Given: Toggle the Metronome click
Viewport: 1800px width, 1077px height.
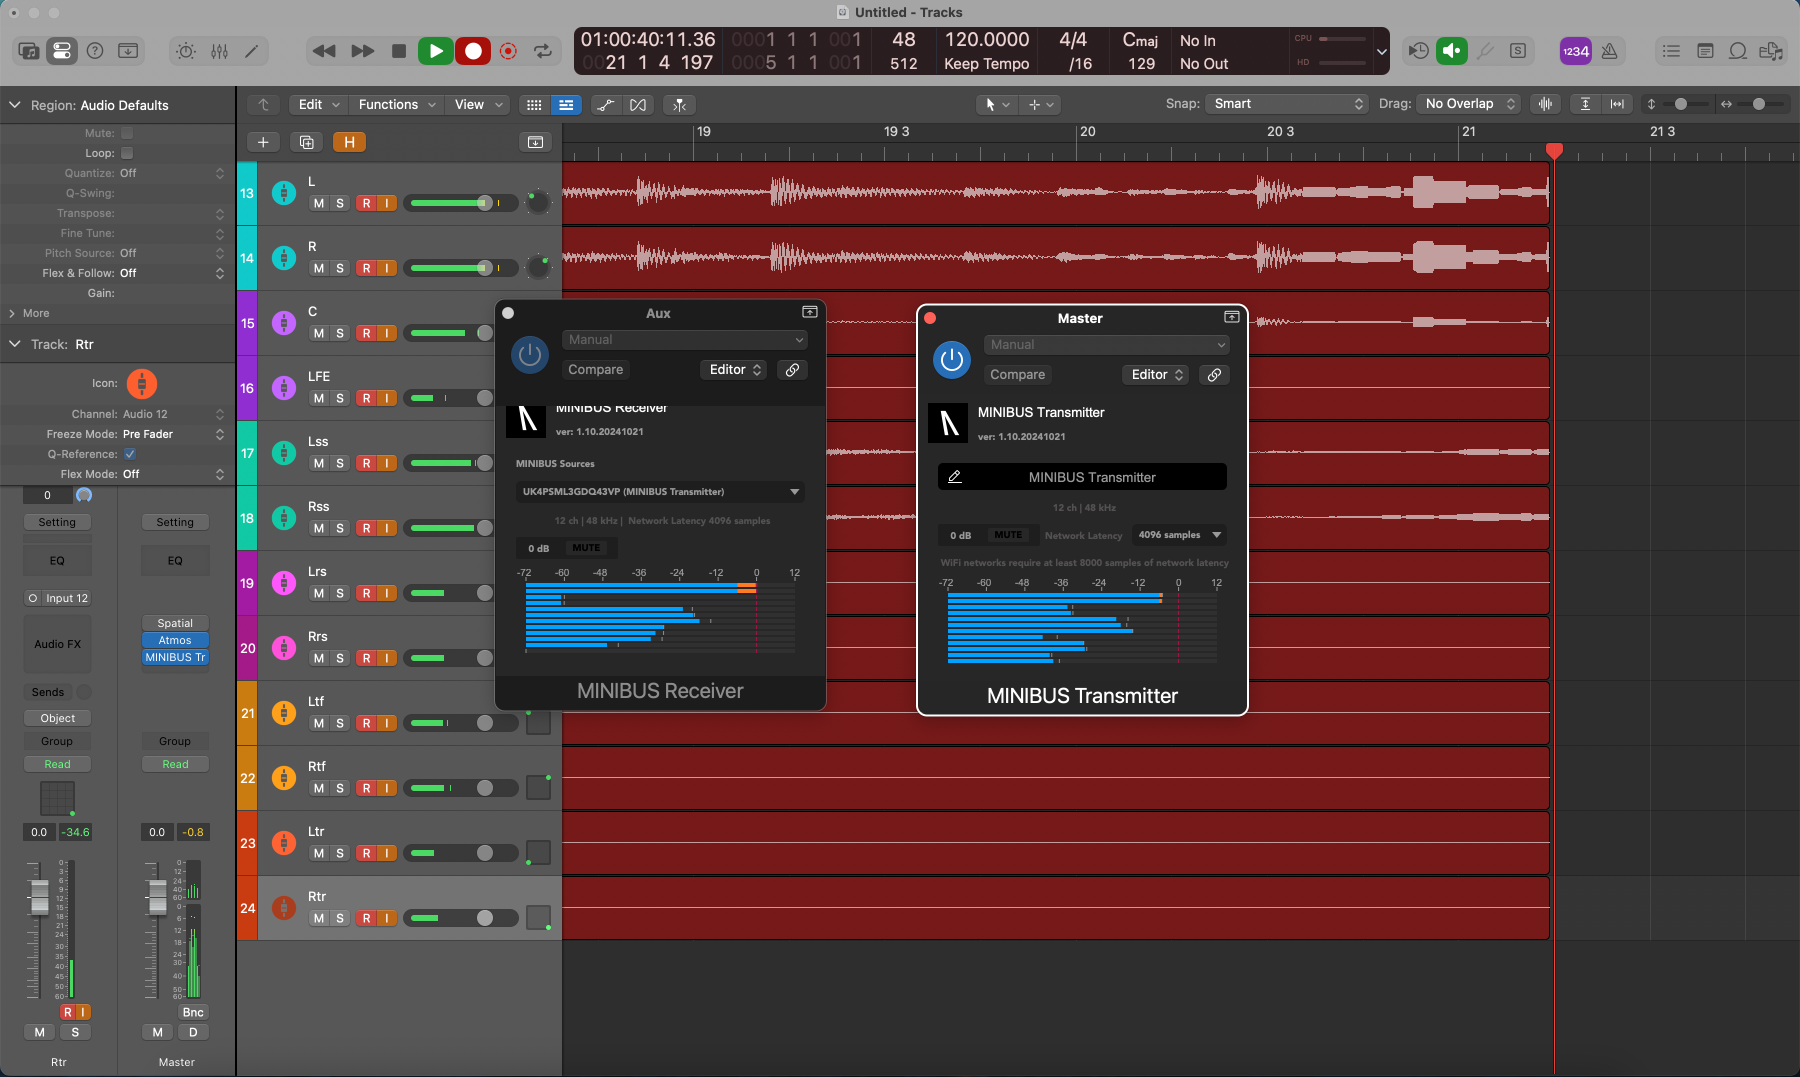Looking at the screenshot, I should point(1610,51).
